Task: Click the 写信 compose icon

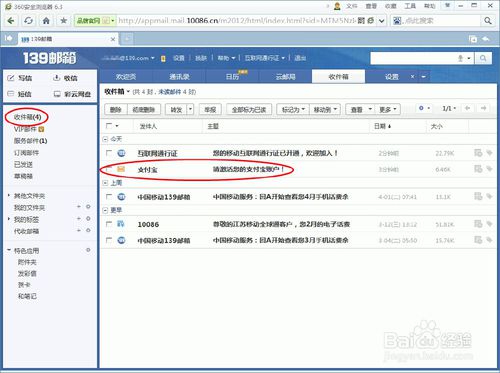Action: [11, 78]
